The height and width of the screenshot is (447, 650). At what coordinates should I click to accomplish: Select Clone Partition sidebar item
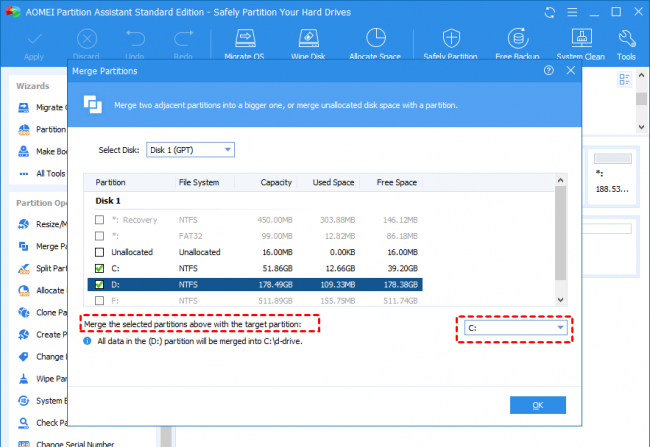coord(43,312)
